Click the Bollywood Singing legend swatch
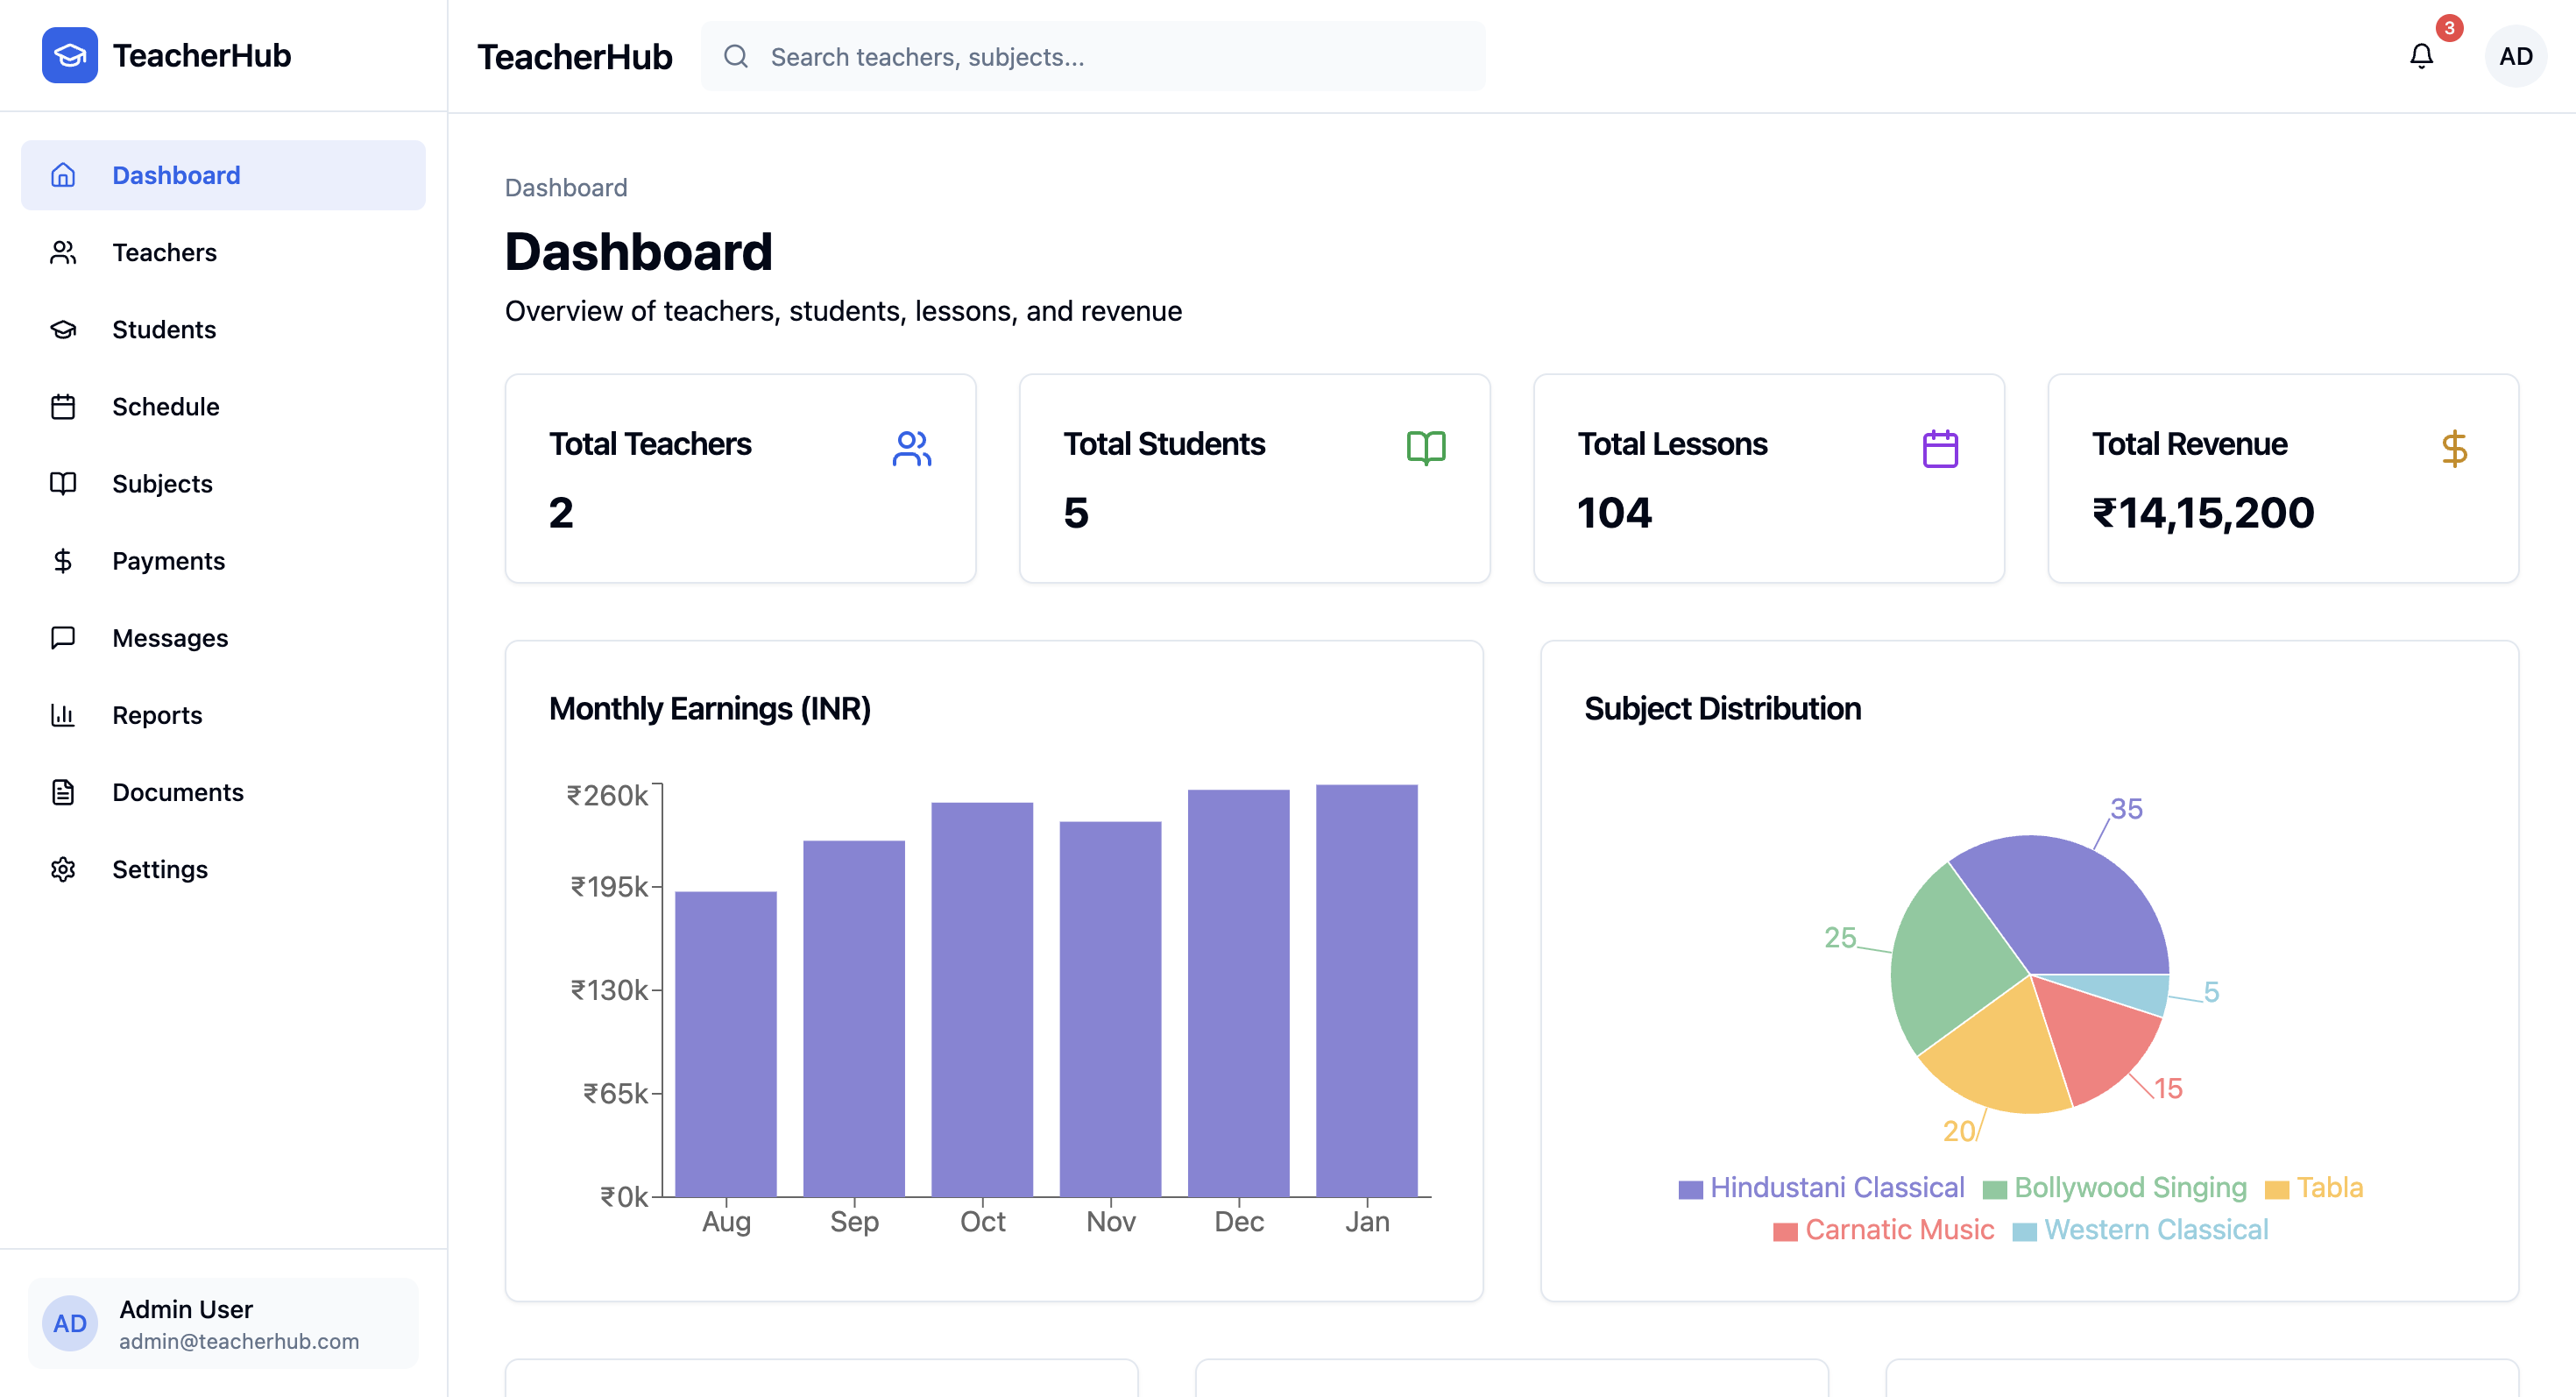The width and height of the screenshot is (2576, 1397). 1994,1189
